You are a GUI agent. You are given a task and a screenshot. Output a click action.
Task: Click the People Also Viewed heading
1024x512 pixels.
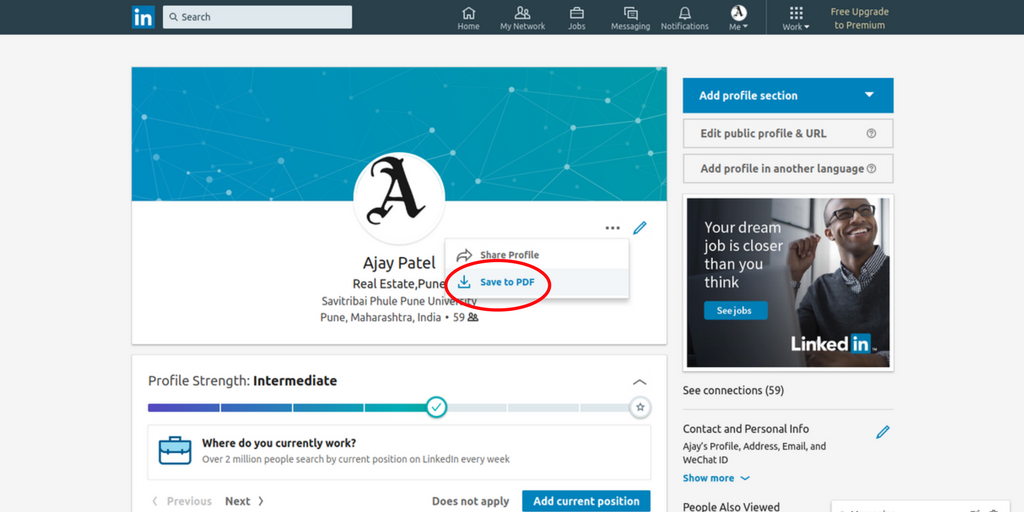click(731, 507)
